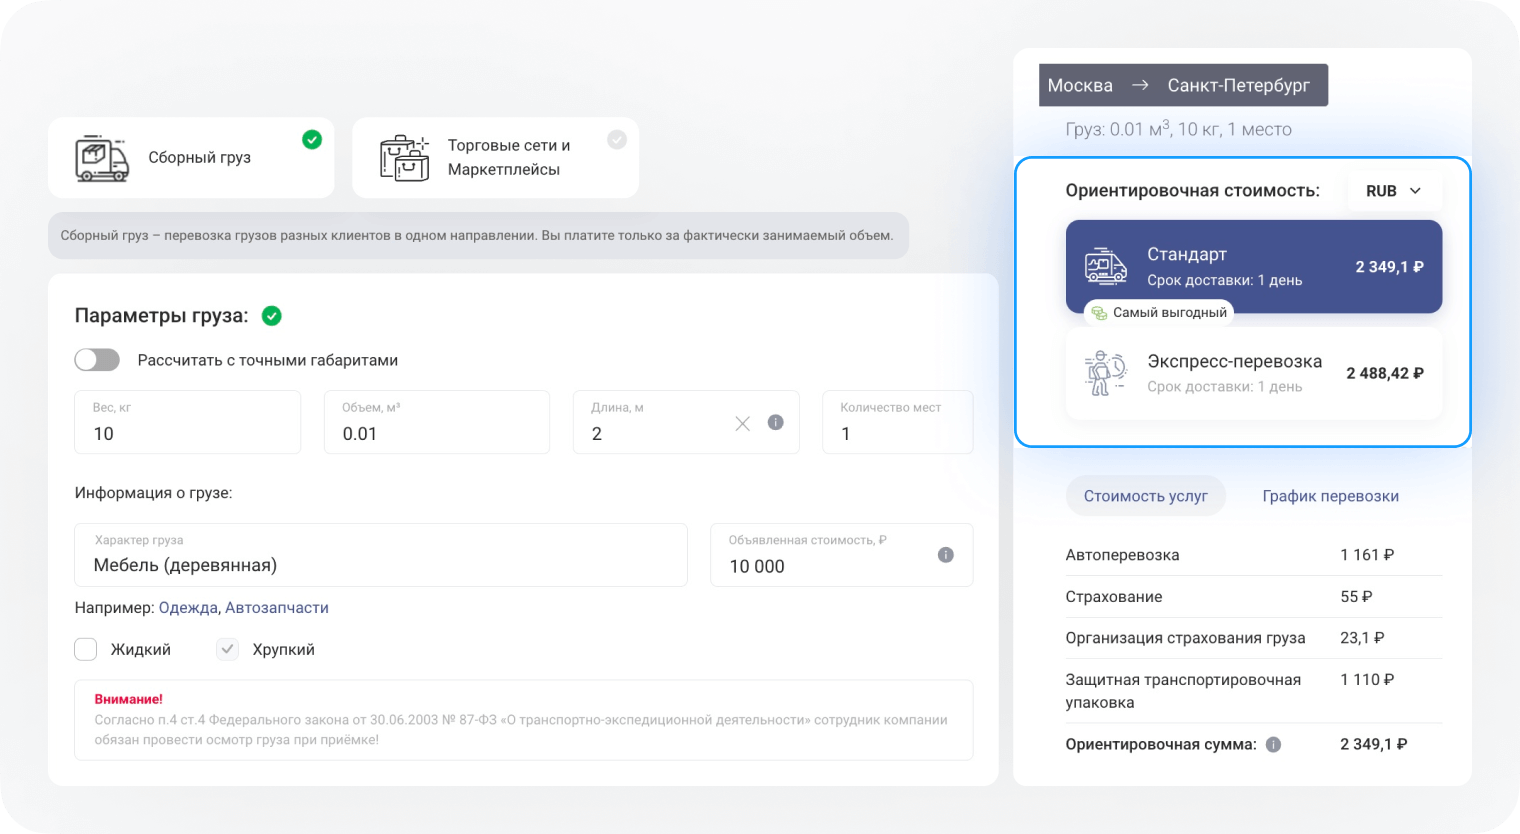Click the info icon in Длина field
Viewport: 1520px width, 834px height.
(775, 422)
